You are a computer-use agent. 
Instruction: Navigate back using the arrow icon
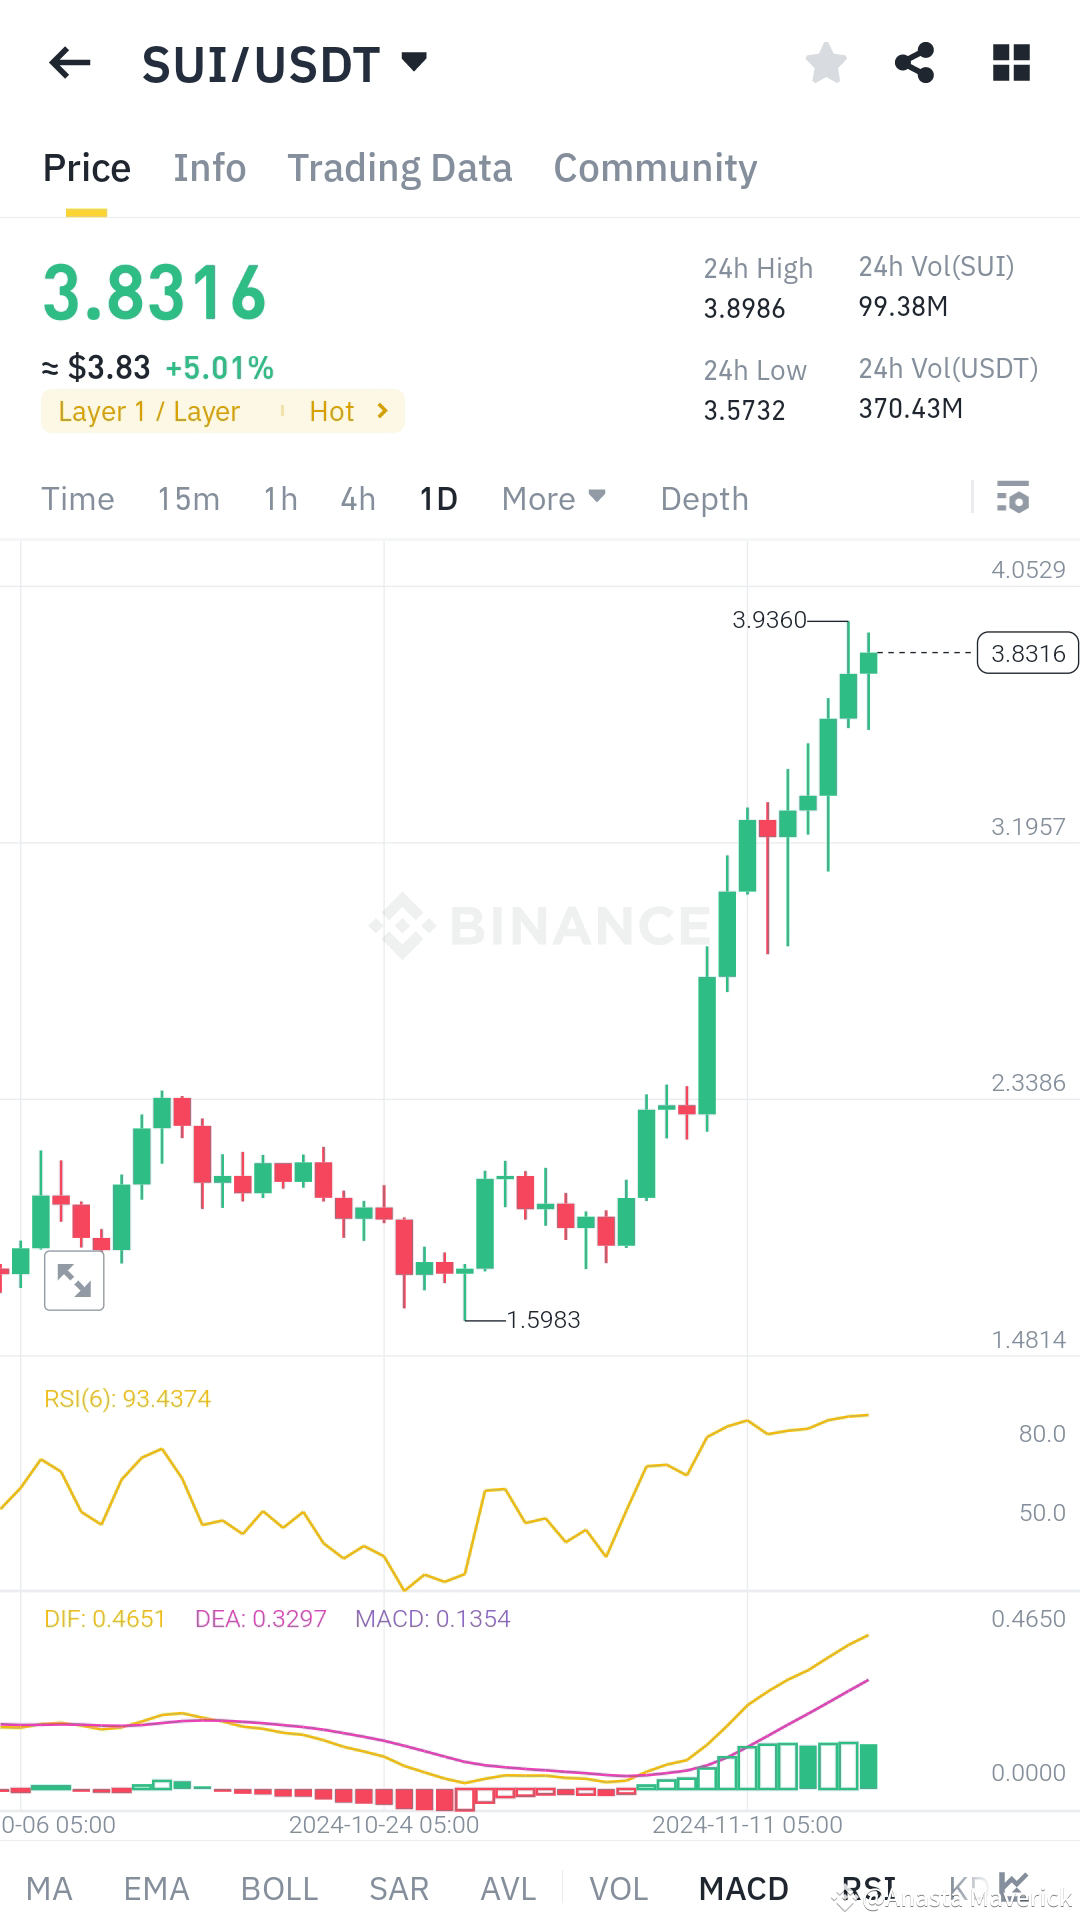click(68, 63)
